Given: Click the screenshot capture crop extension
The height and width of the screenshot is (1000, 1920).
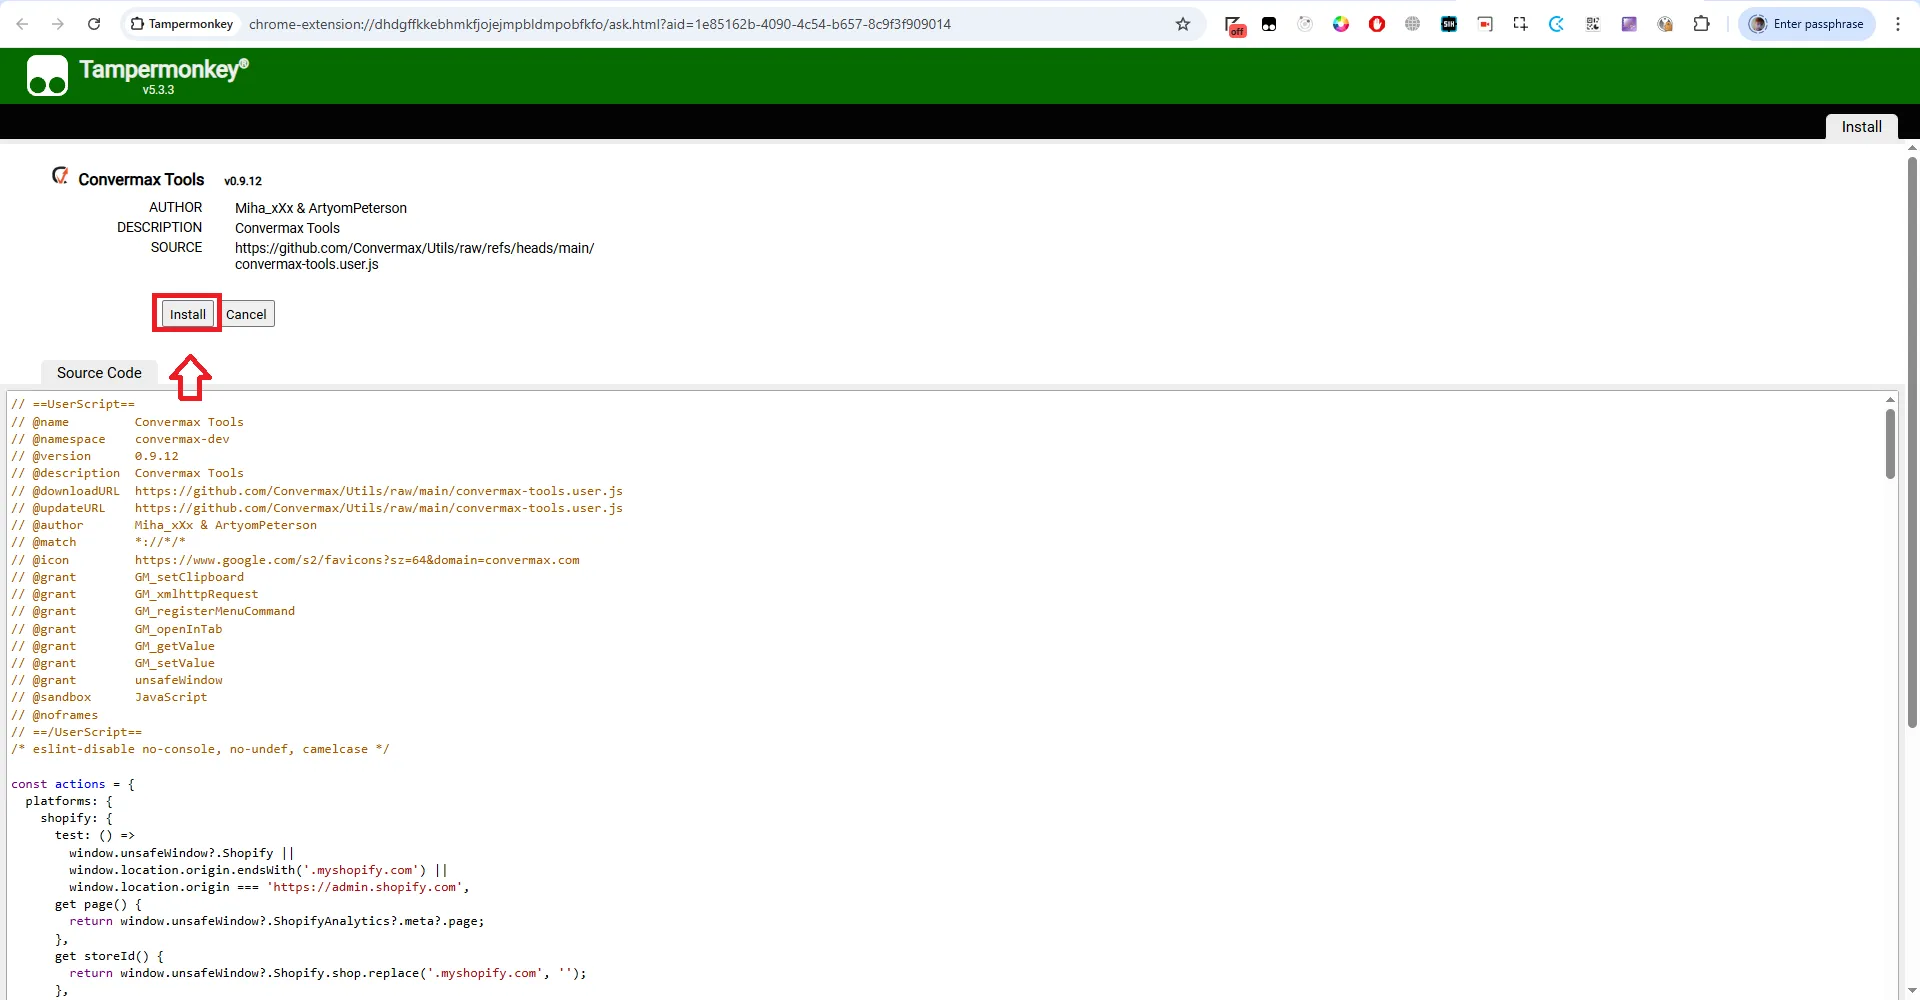Looking at the screenshot, I should [x=1521, y=24].
